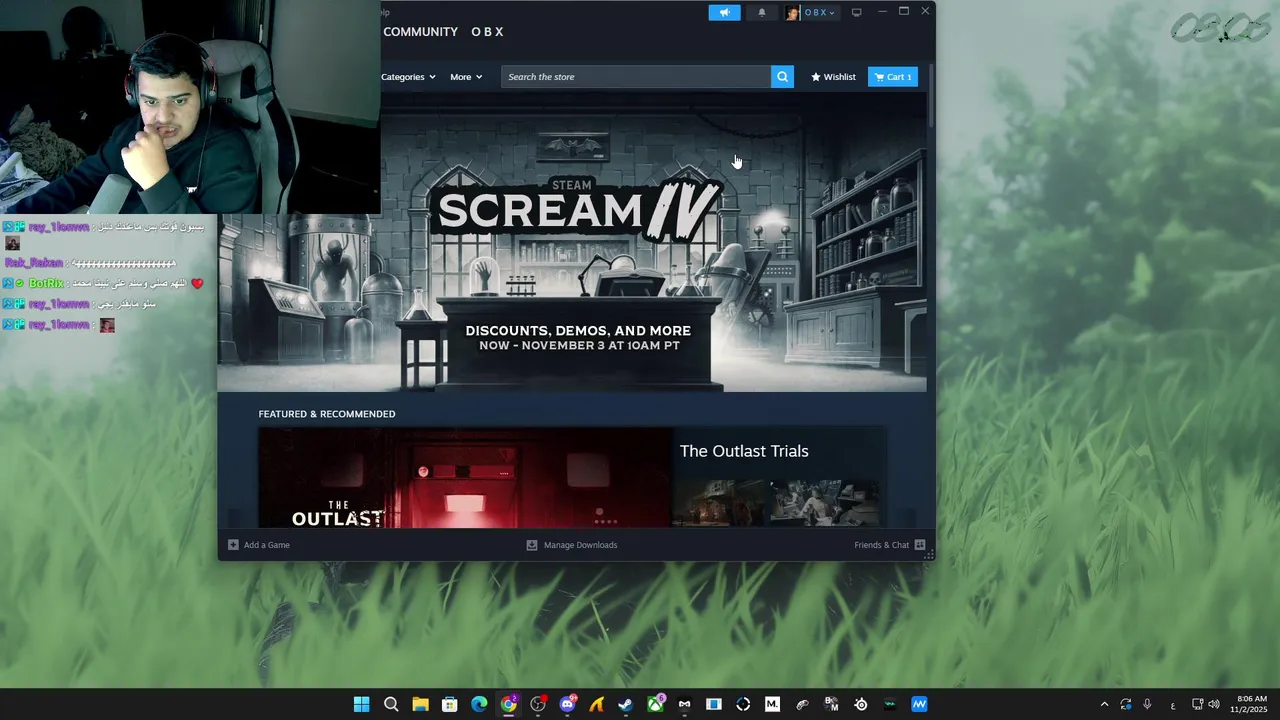Click the Friends & Chat plus icon
The height and width of the screenshot is (720, 1280).
tap(920, 545)
